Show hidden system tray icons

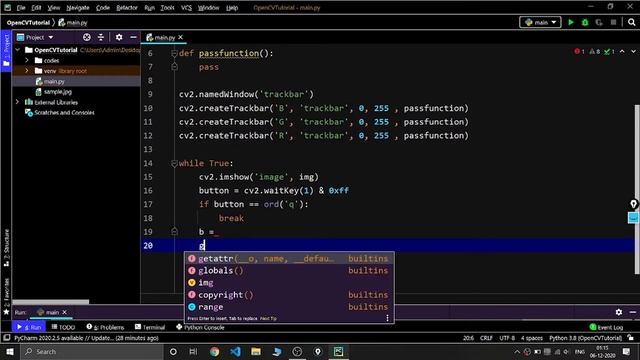pos(517,351)
